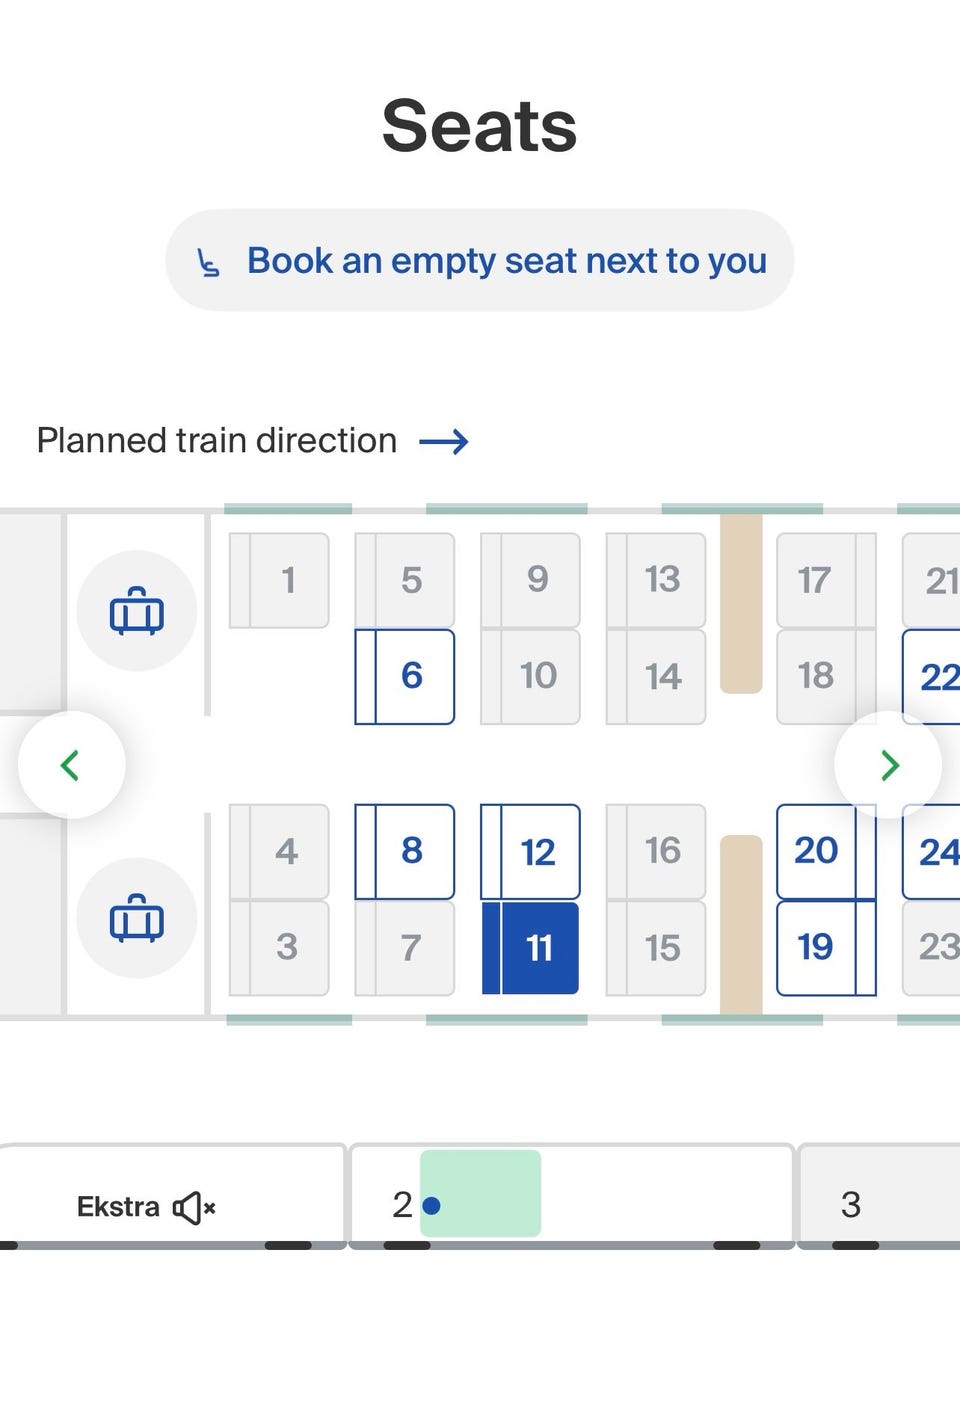Viewport: 960px width, 1401px height.
Task: Tap the upper luggage rack icon
Action: point(136,611)
